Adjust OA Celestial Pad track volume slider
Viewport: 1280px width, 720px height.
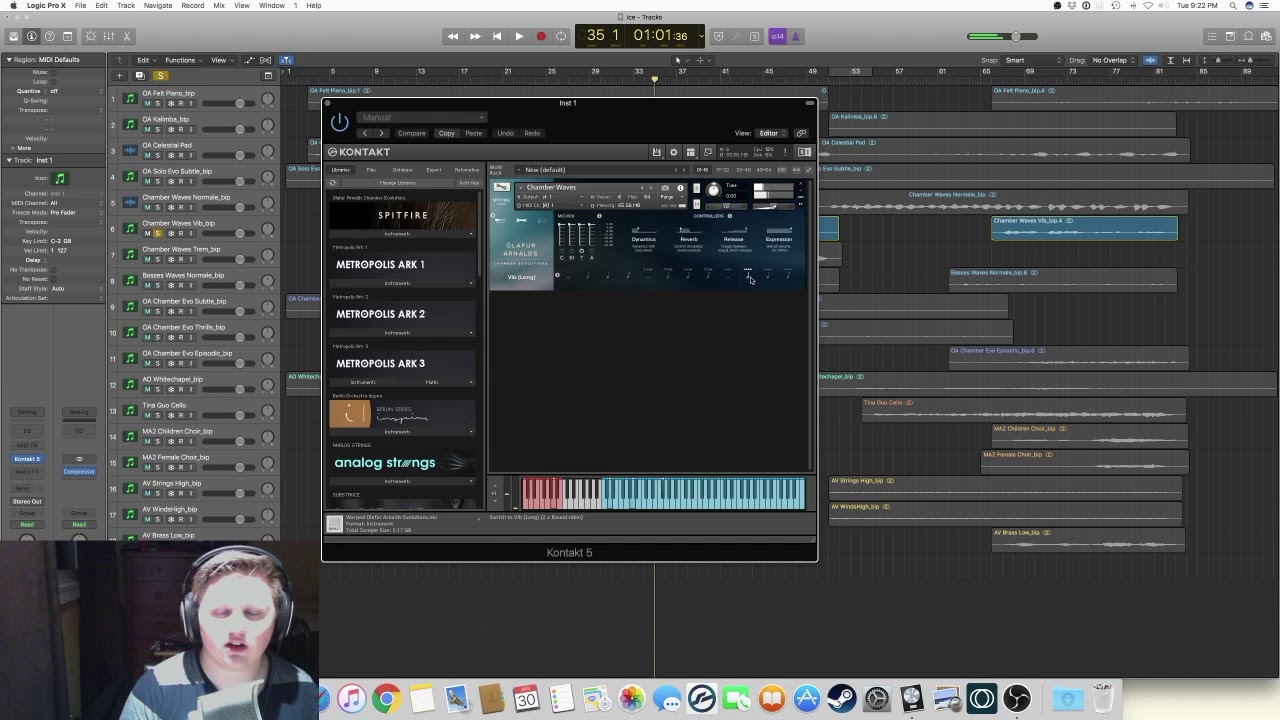[x=227, y=155]
